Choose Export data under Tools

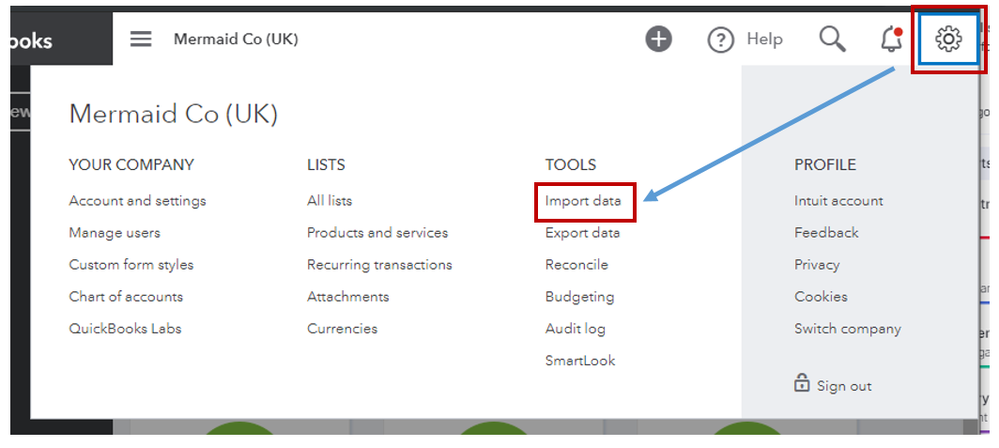(x=582, y=233)
